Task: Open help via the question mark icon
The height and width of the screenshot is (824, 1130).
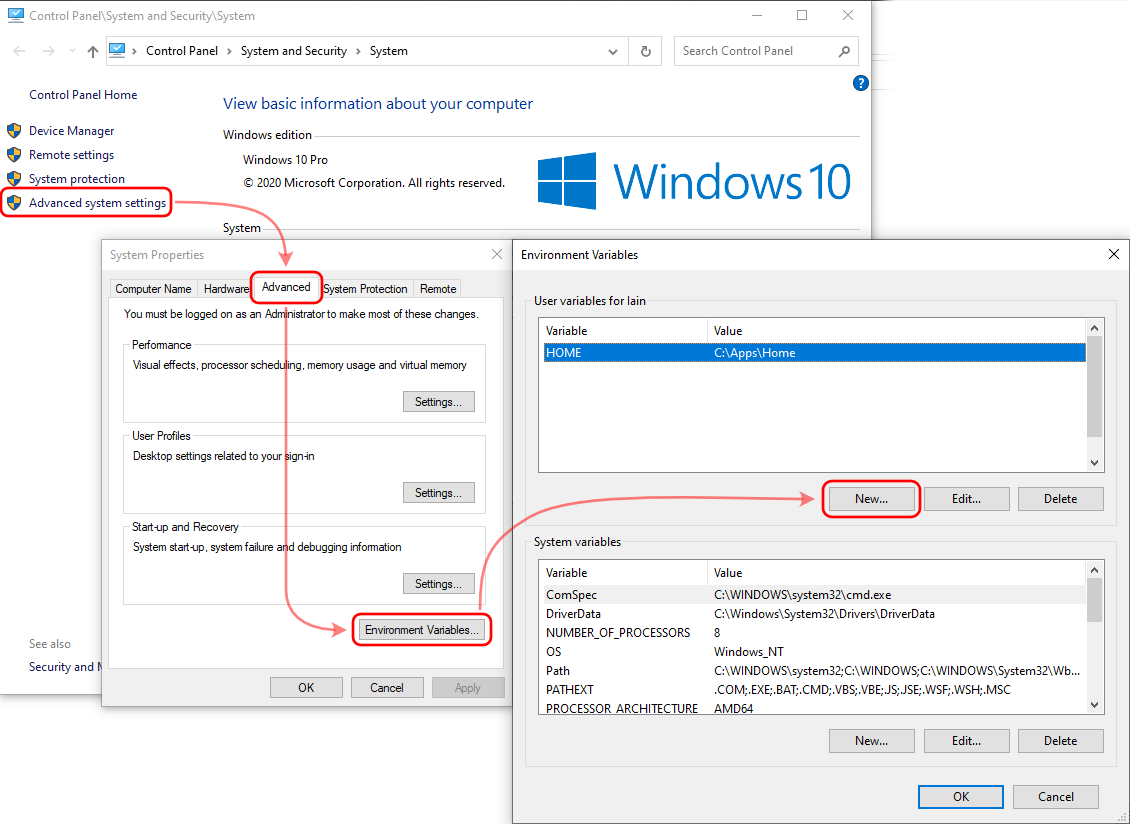Action: [861, 83]
